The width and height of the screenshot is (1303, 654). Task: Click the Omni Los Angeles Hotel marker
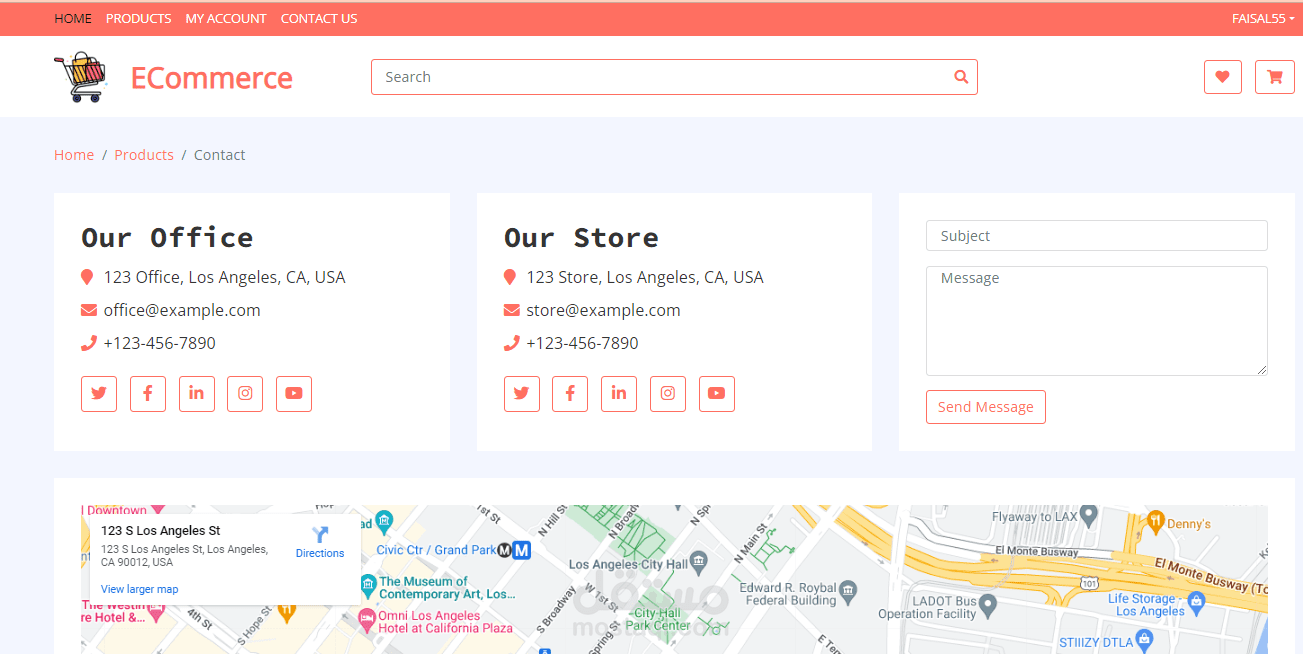click(x=367, y=621)
